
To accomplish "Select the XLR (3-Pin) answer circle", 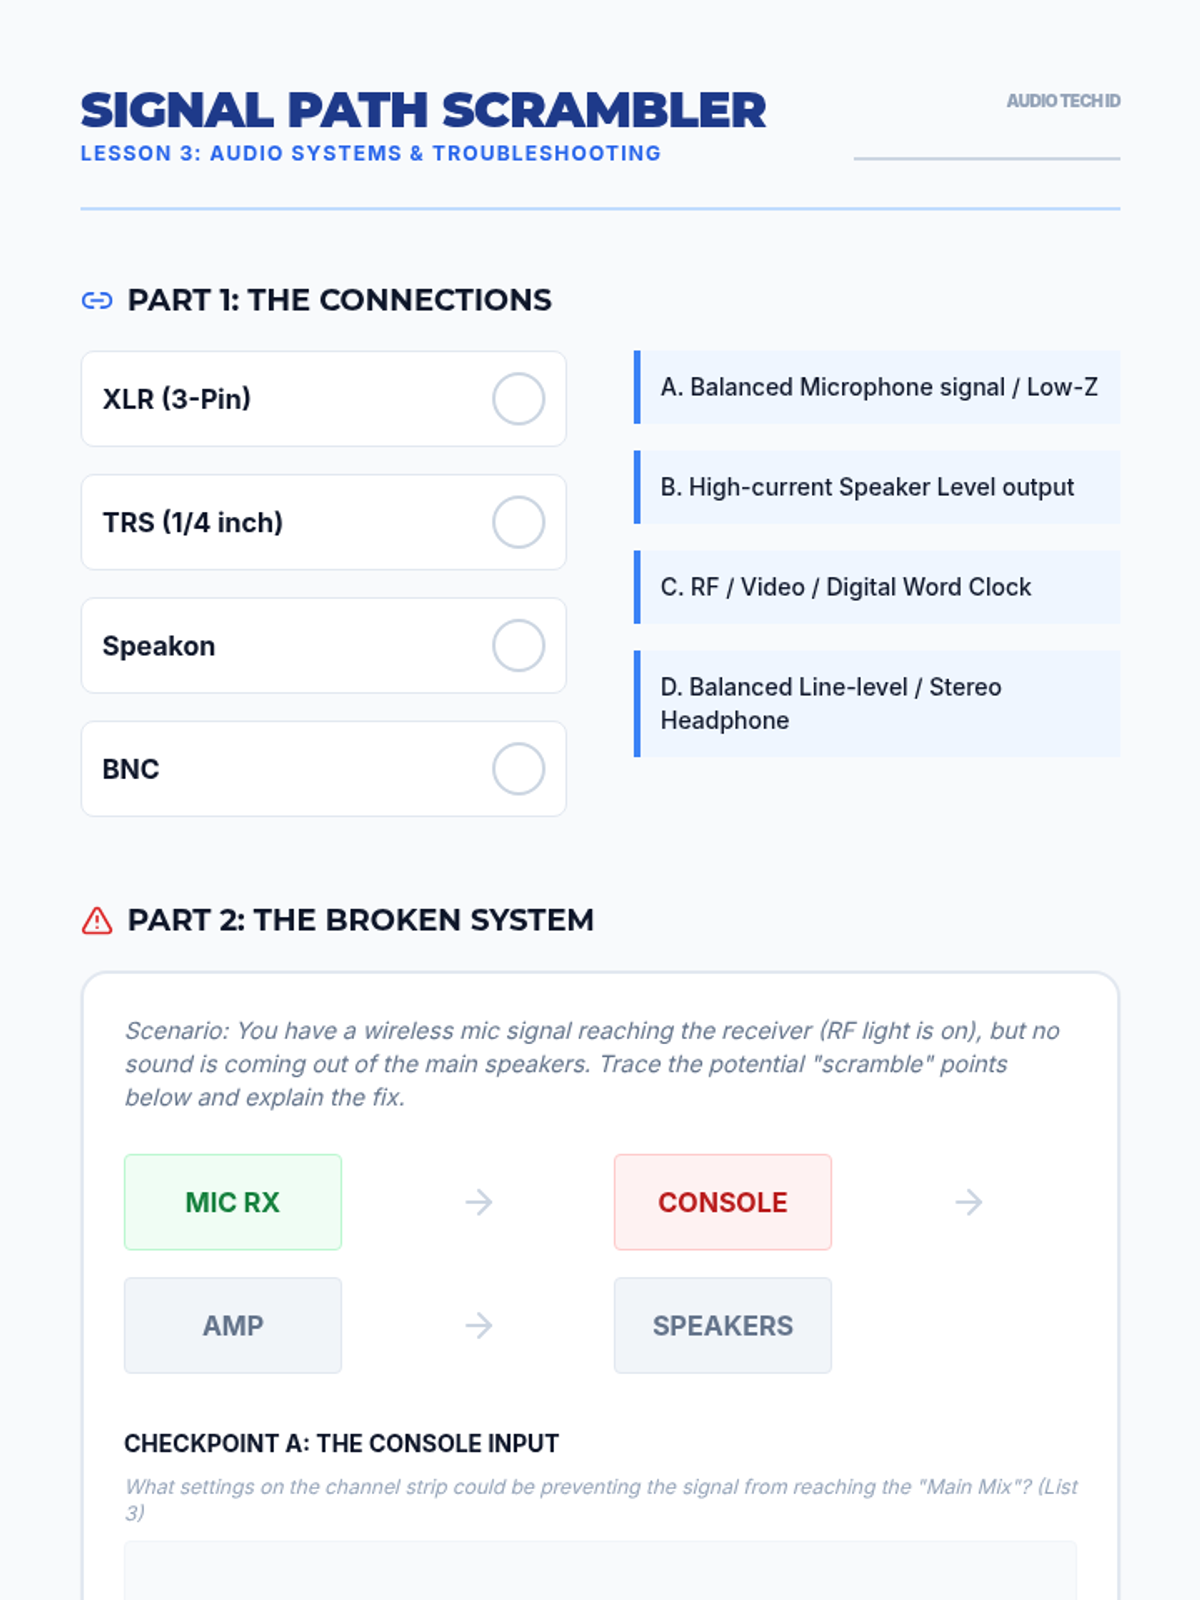I will click(518, 399).
